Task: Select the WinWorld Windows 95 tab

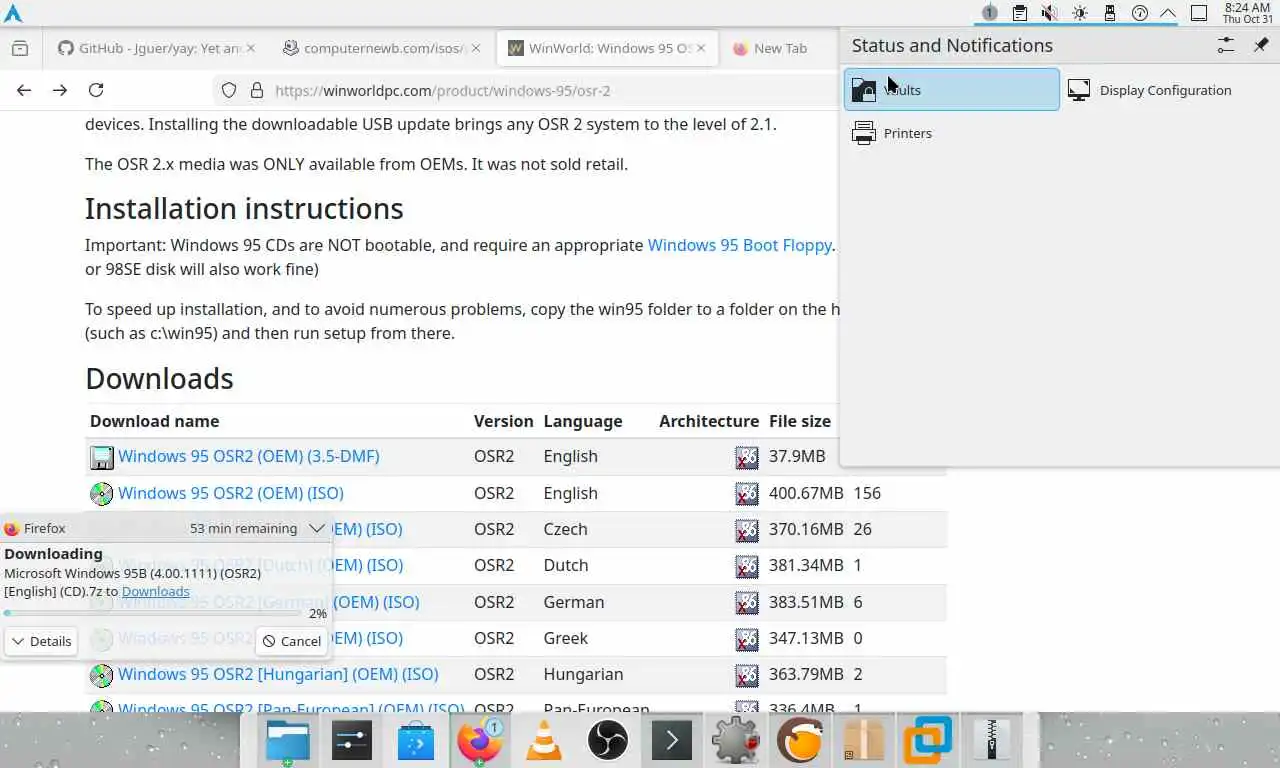Action: pyautogui.click(x=607, y=48)
